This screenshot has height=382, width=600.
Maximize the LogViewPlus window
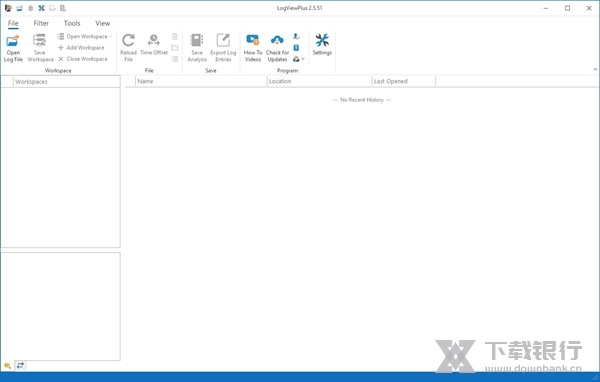(x=567, y=8)
